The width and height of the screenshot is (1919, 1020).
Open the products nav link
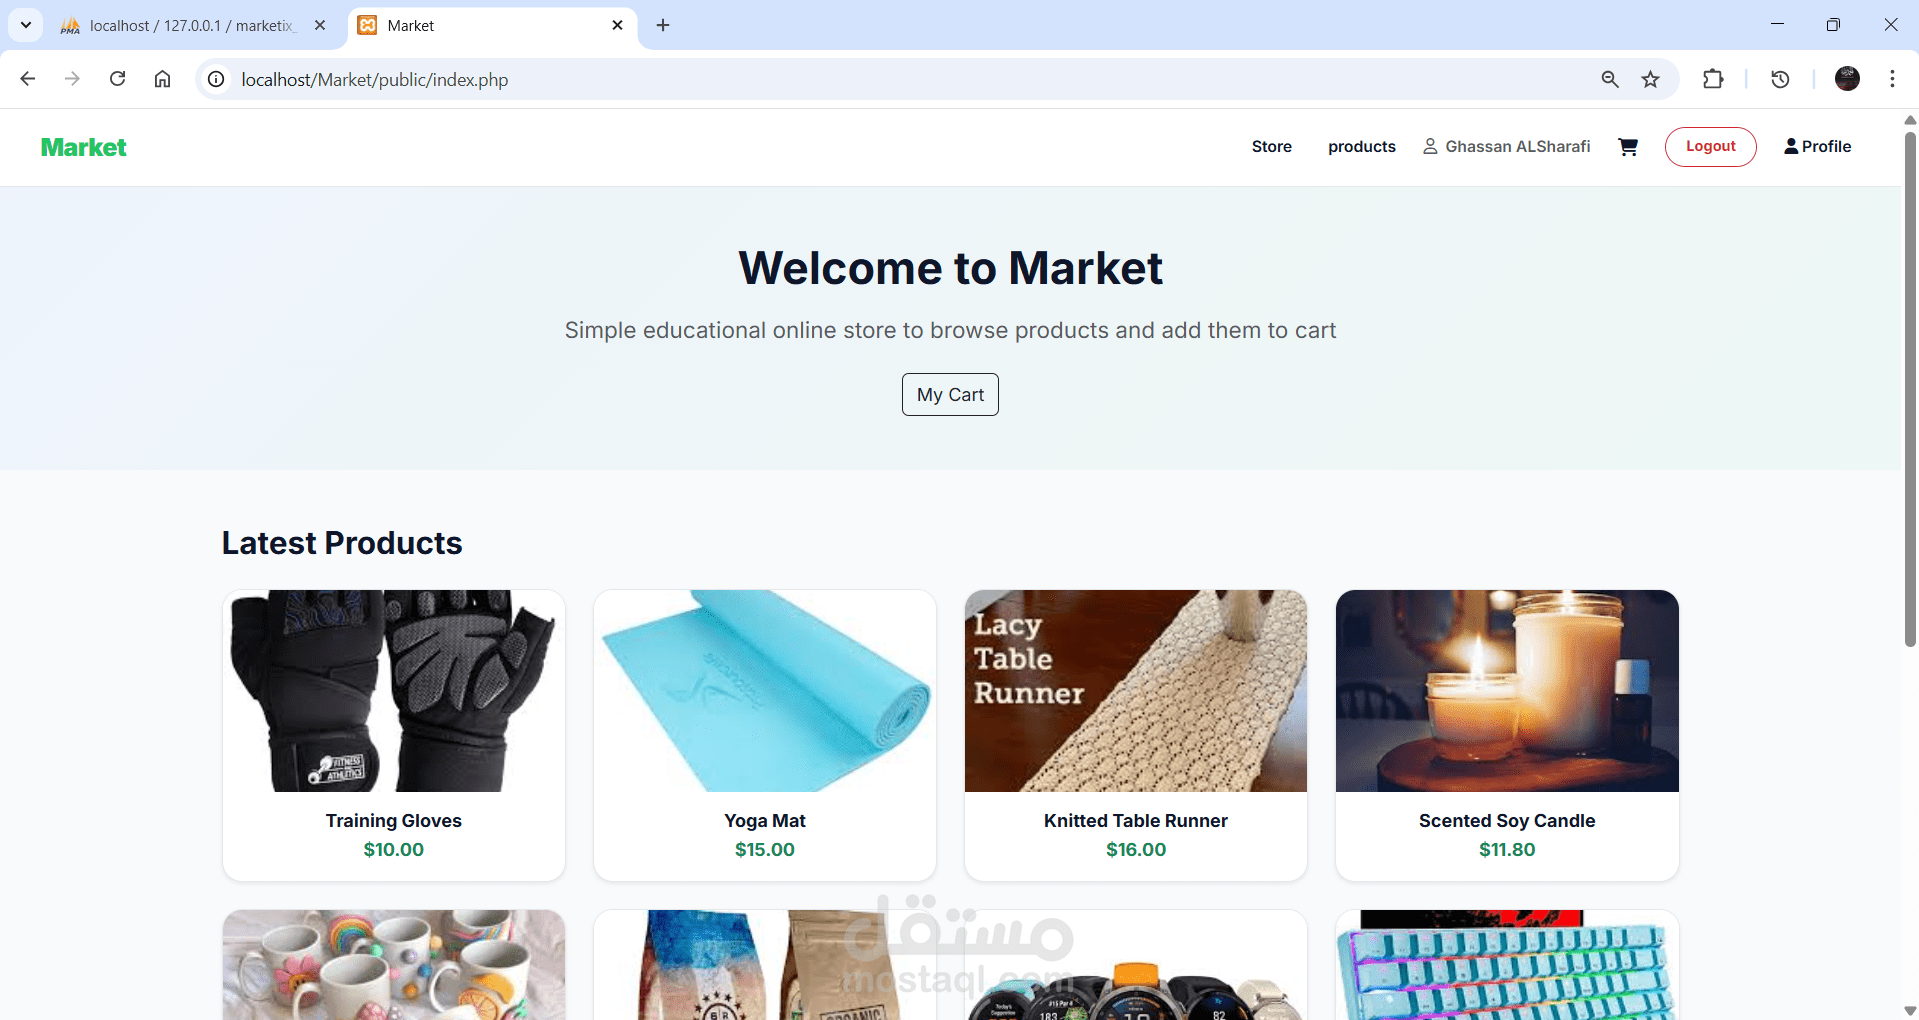click(x=1361, y=147)
